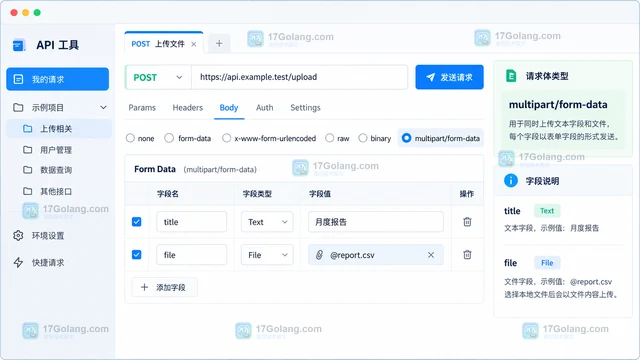Open the File type dropdown

tap(267, 255)
